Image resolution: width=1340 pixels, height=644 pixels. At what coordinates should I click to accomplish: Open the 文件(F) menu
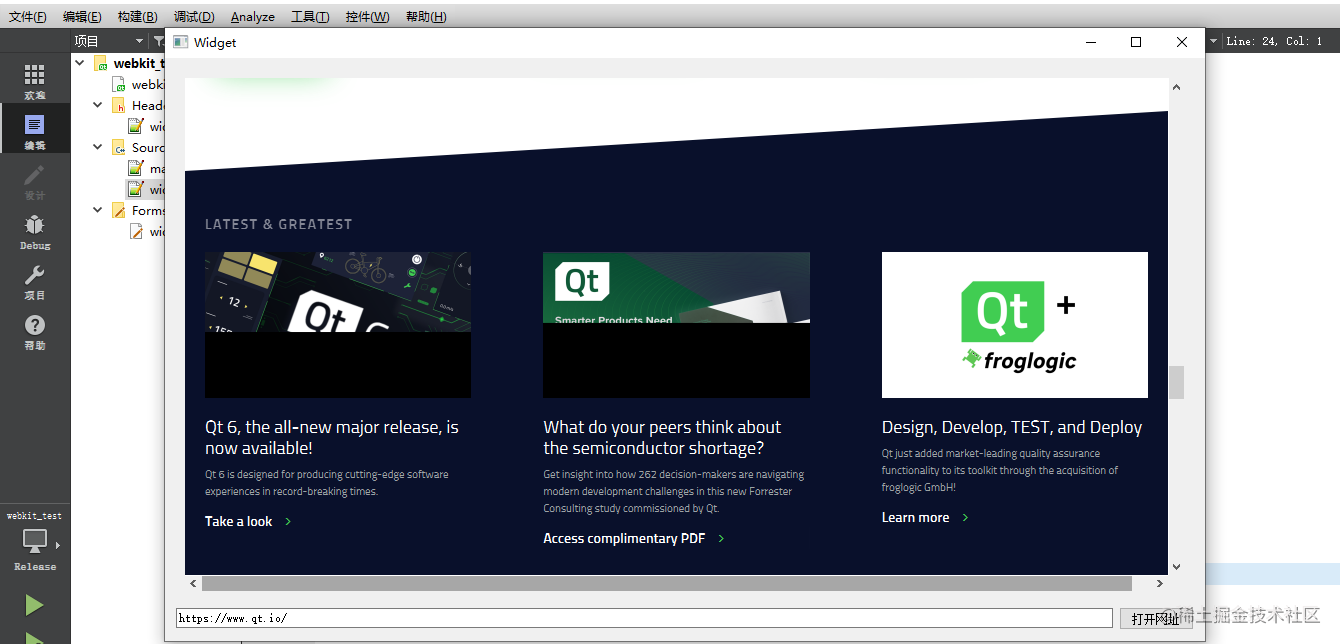point(28,17)
